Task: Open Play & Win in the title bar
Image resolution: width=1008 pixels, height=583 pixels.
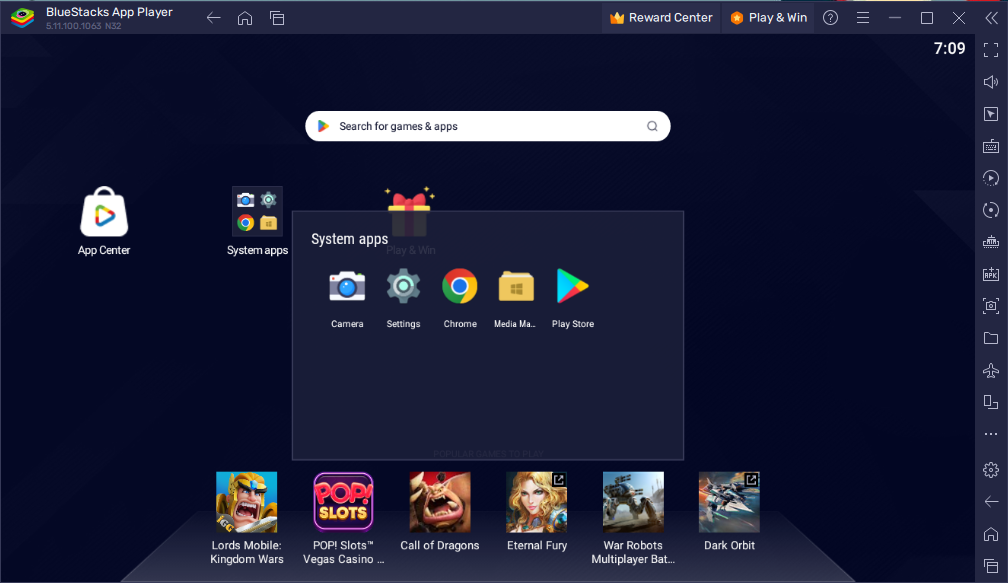Action: tap(769, 18)
